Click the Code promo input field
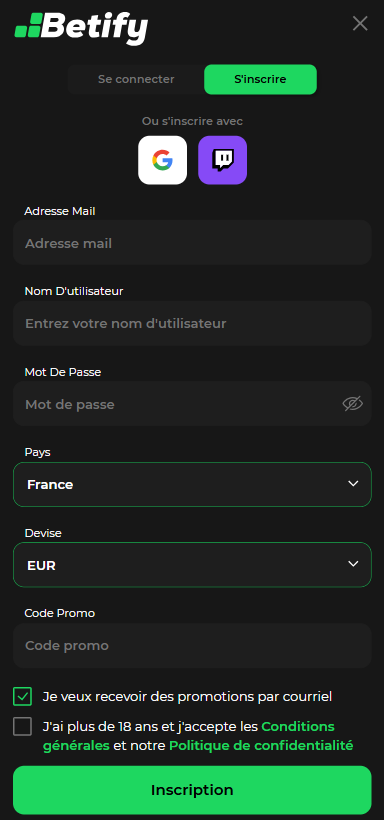 pyautogui.click(x=192, y=645)
